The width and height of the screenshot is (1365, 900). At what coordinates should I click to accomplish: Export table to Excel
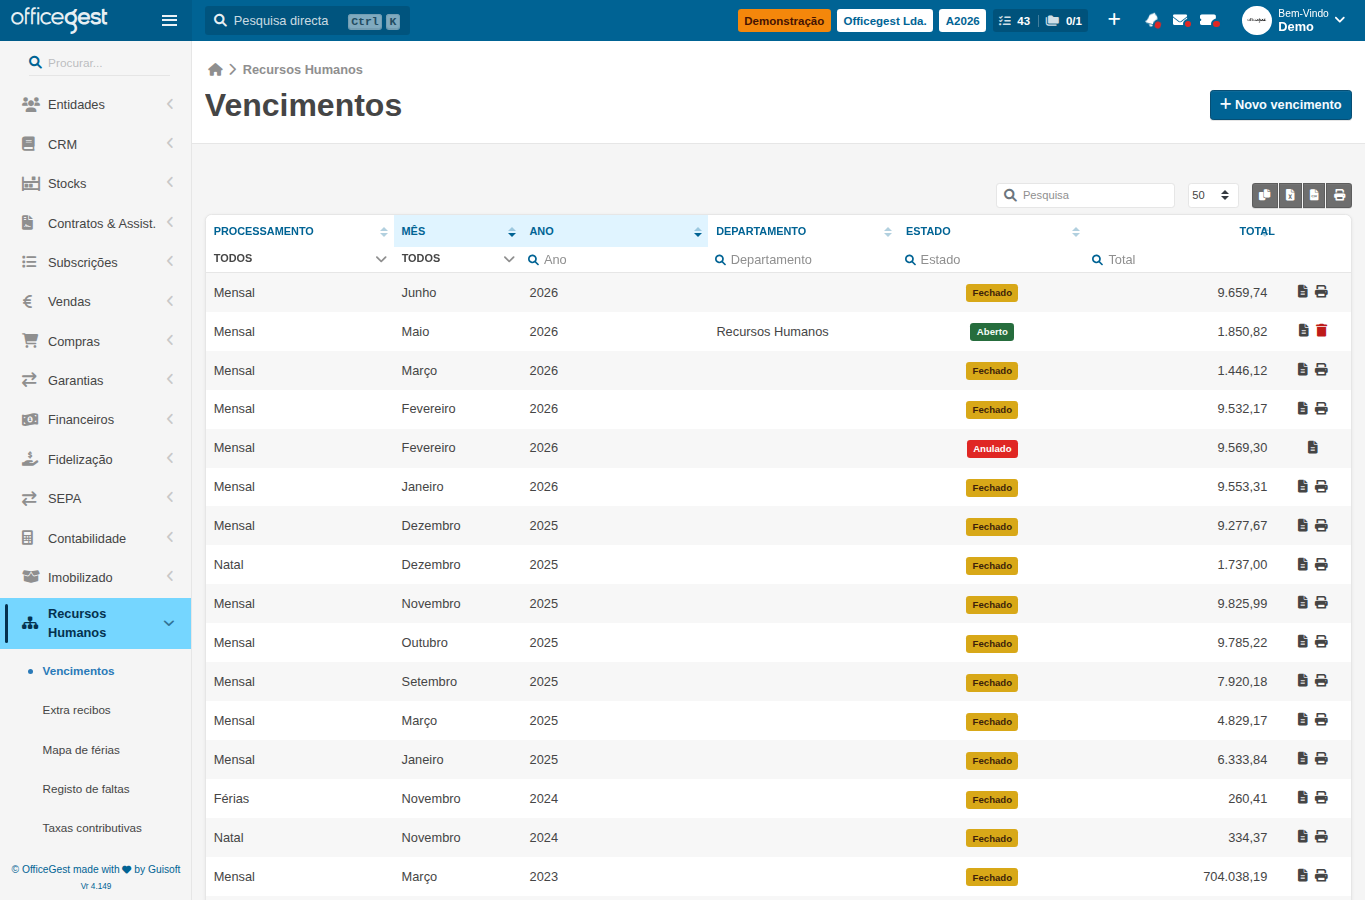point(1290,195)
